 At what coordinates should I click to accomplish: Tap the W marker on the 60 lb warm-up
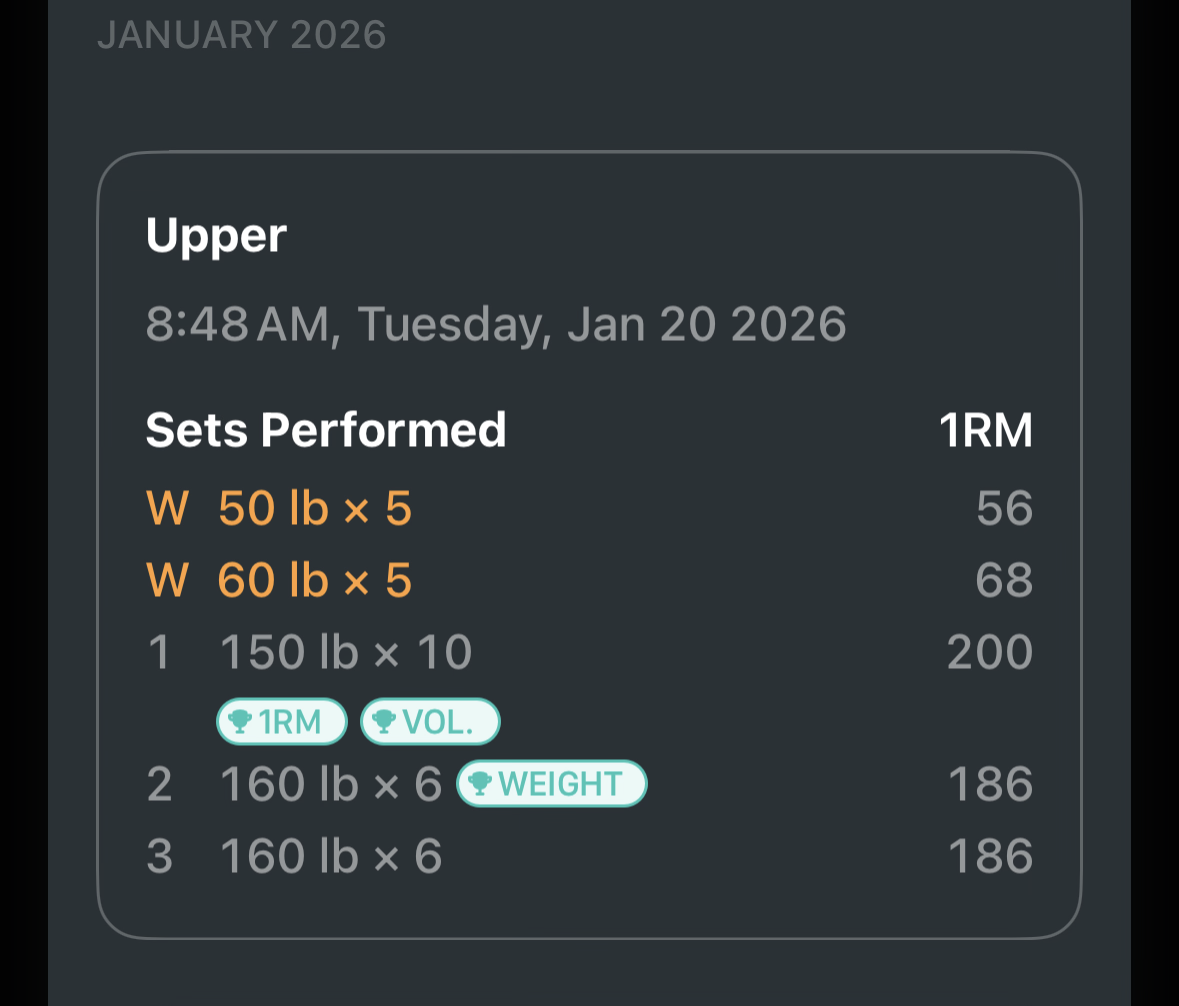coord(166,578)
